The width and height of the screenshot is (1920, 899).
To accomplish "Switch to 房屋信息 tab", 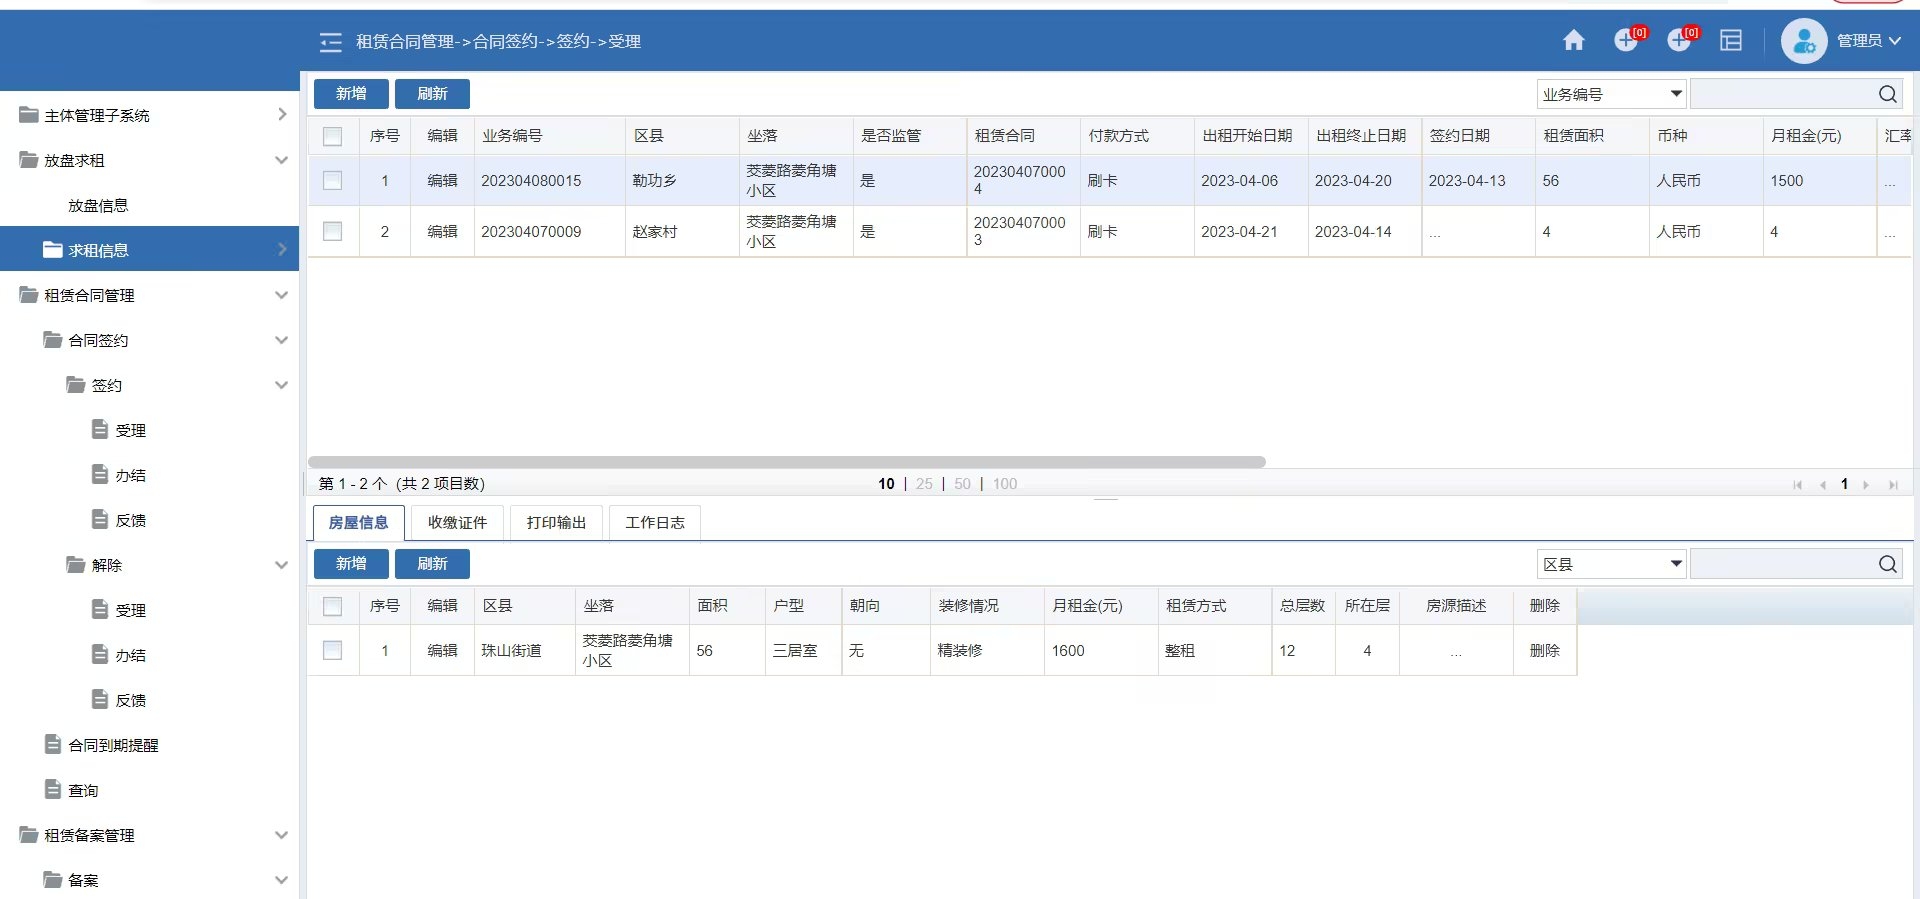I will click(358, 523).
